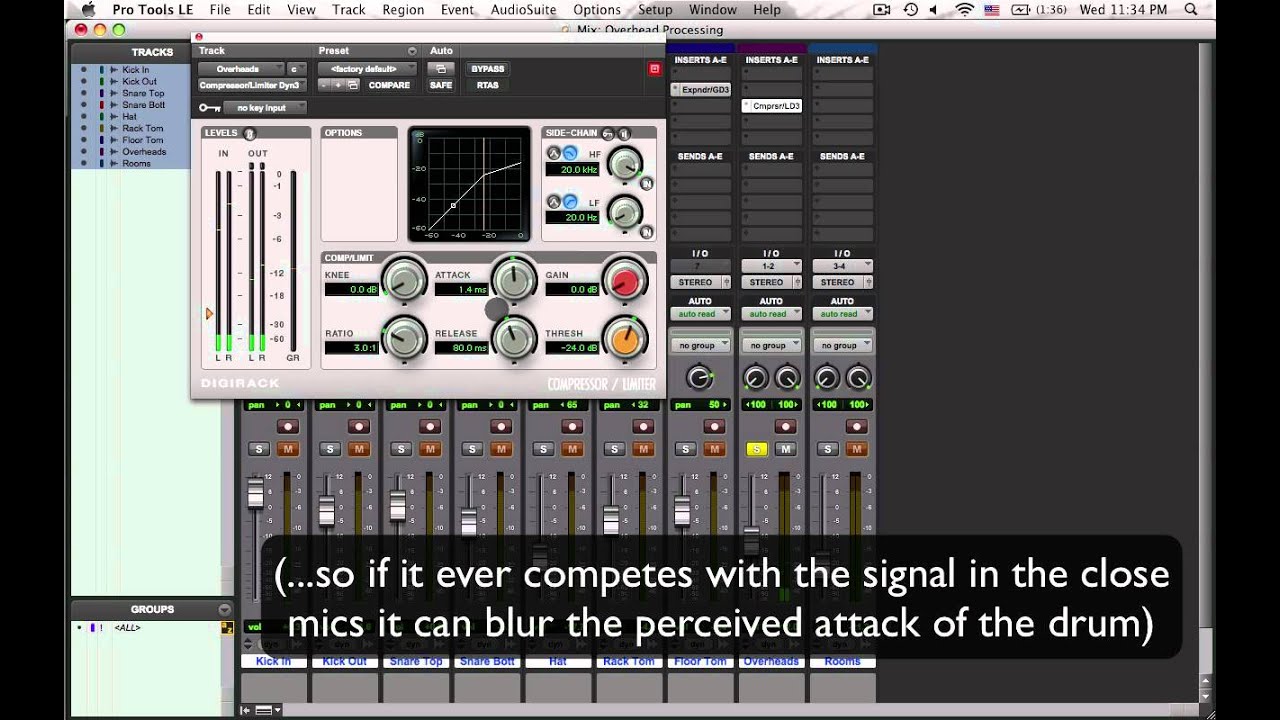Open the insert position 'c' selector
This screenshot has width=1280, height=720.
tap(296, 69)
